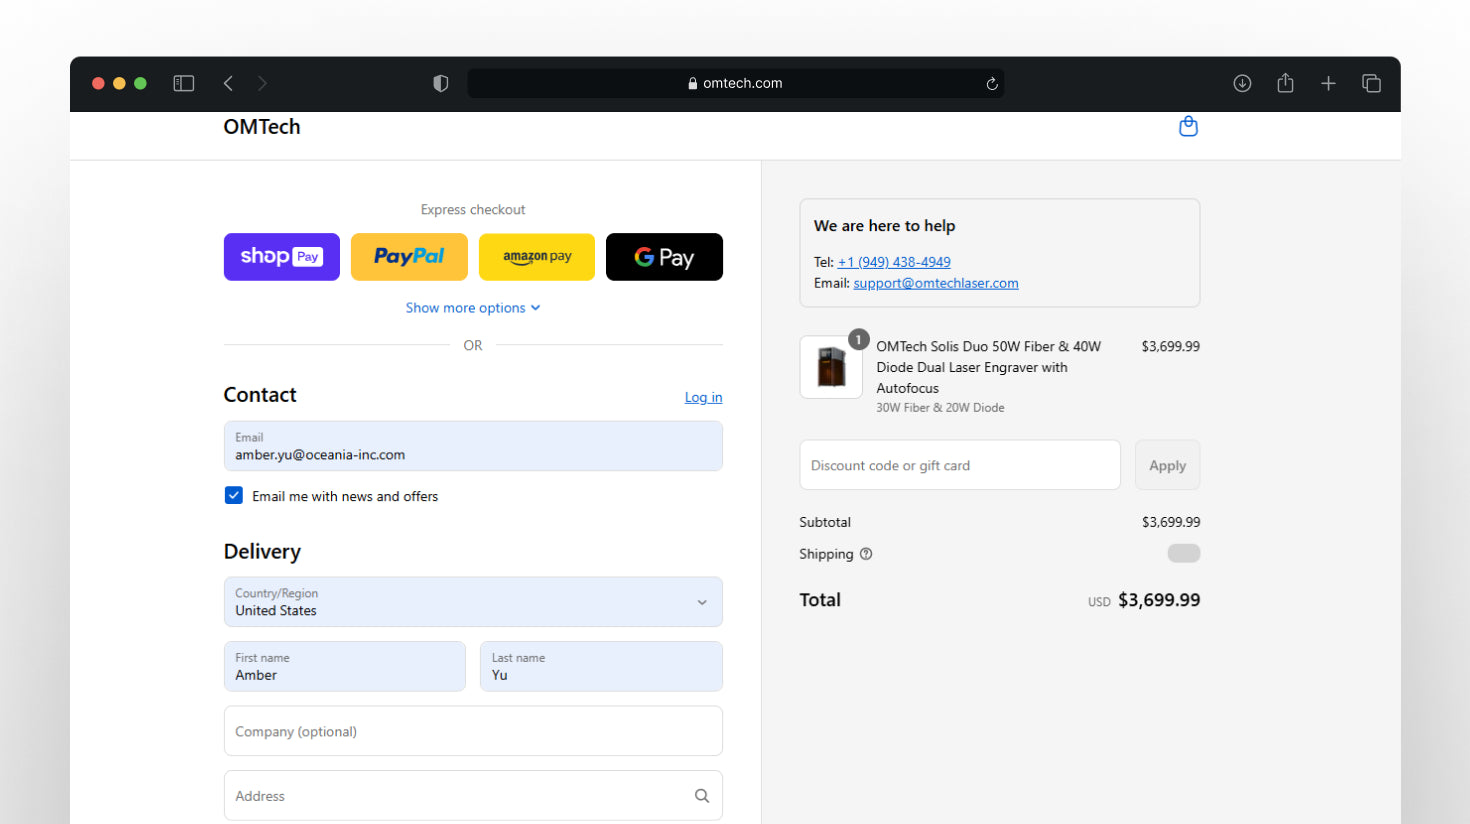This screenshot has width=1470, height=824.
Task: Open the Country/Region dropdown
Action: click(473, 602)
